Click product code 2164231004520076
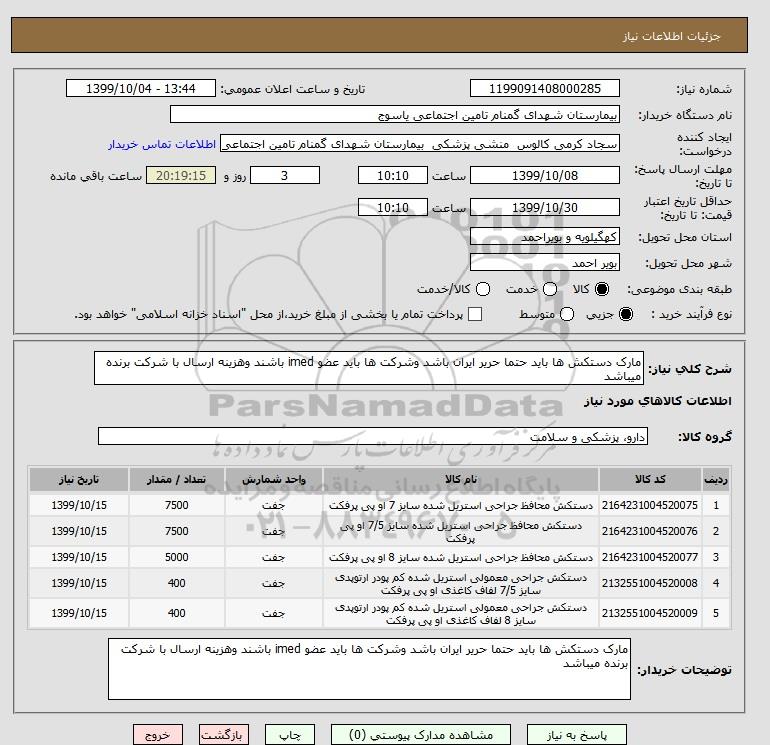 tap(650, 531)
